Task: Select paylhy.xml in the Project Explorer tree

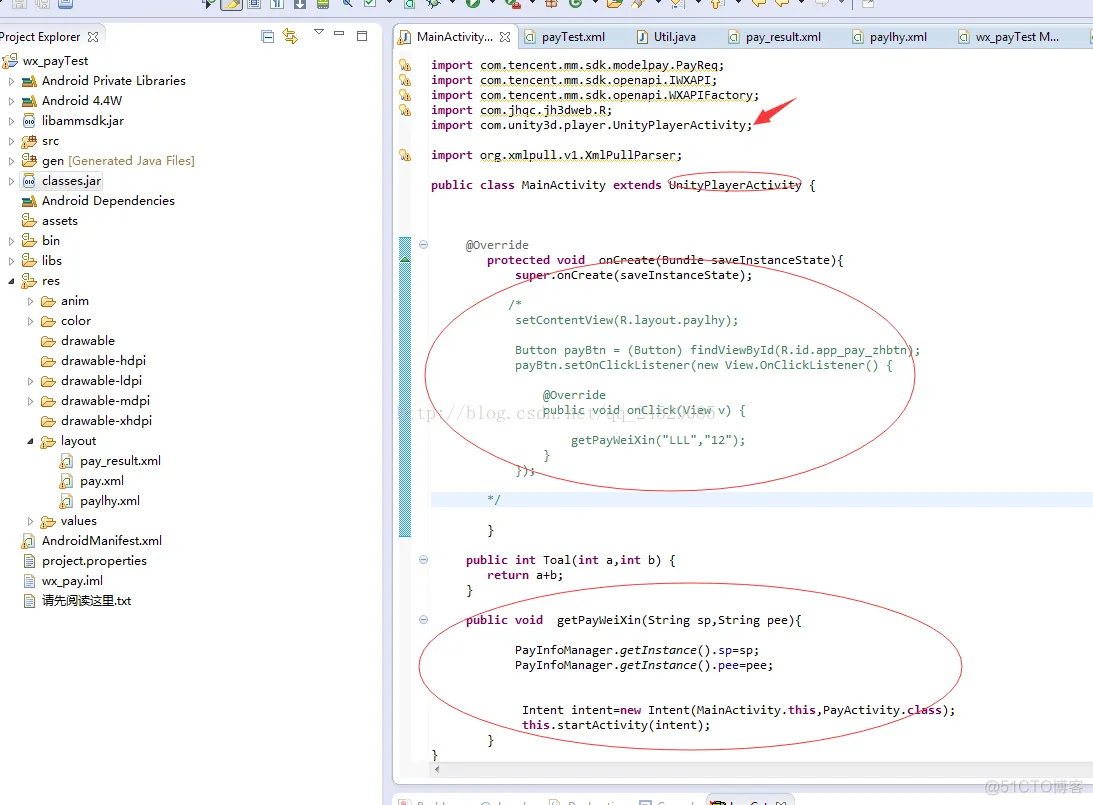Action: point(109,501)
